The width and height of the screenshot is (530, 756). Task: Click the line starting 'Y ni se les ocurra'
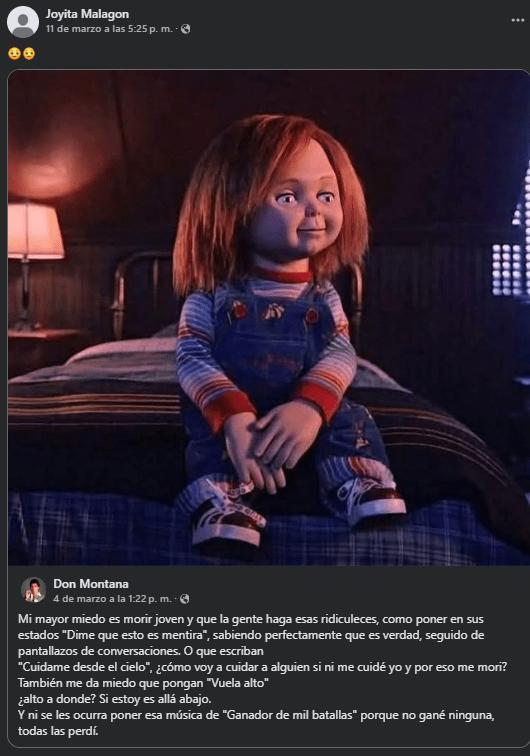[x=256, y=715]
